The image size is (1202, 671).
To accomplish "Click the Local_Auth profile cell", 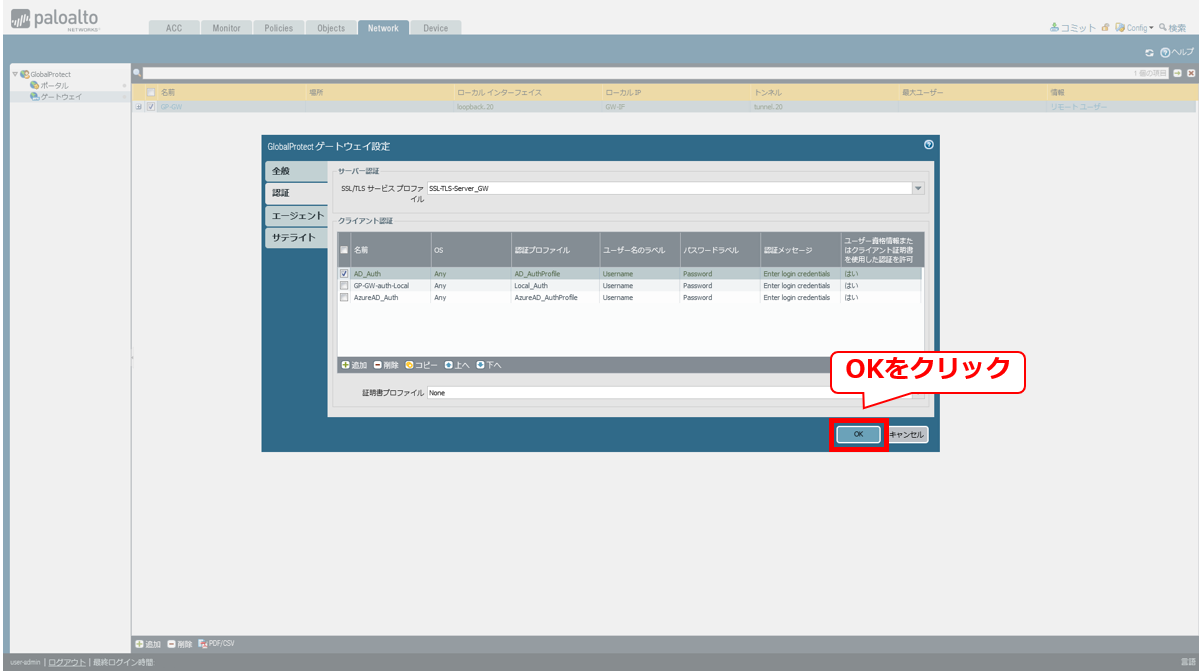I will (x=531, y=285).
